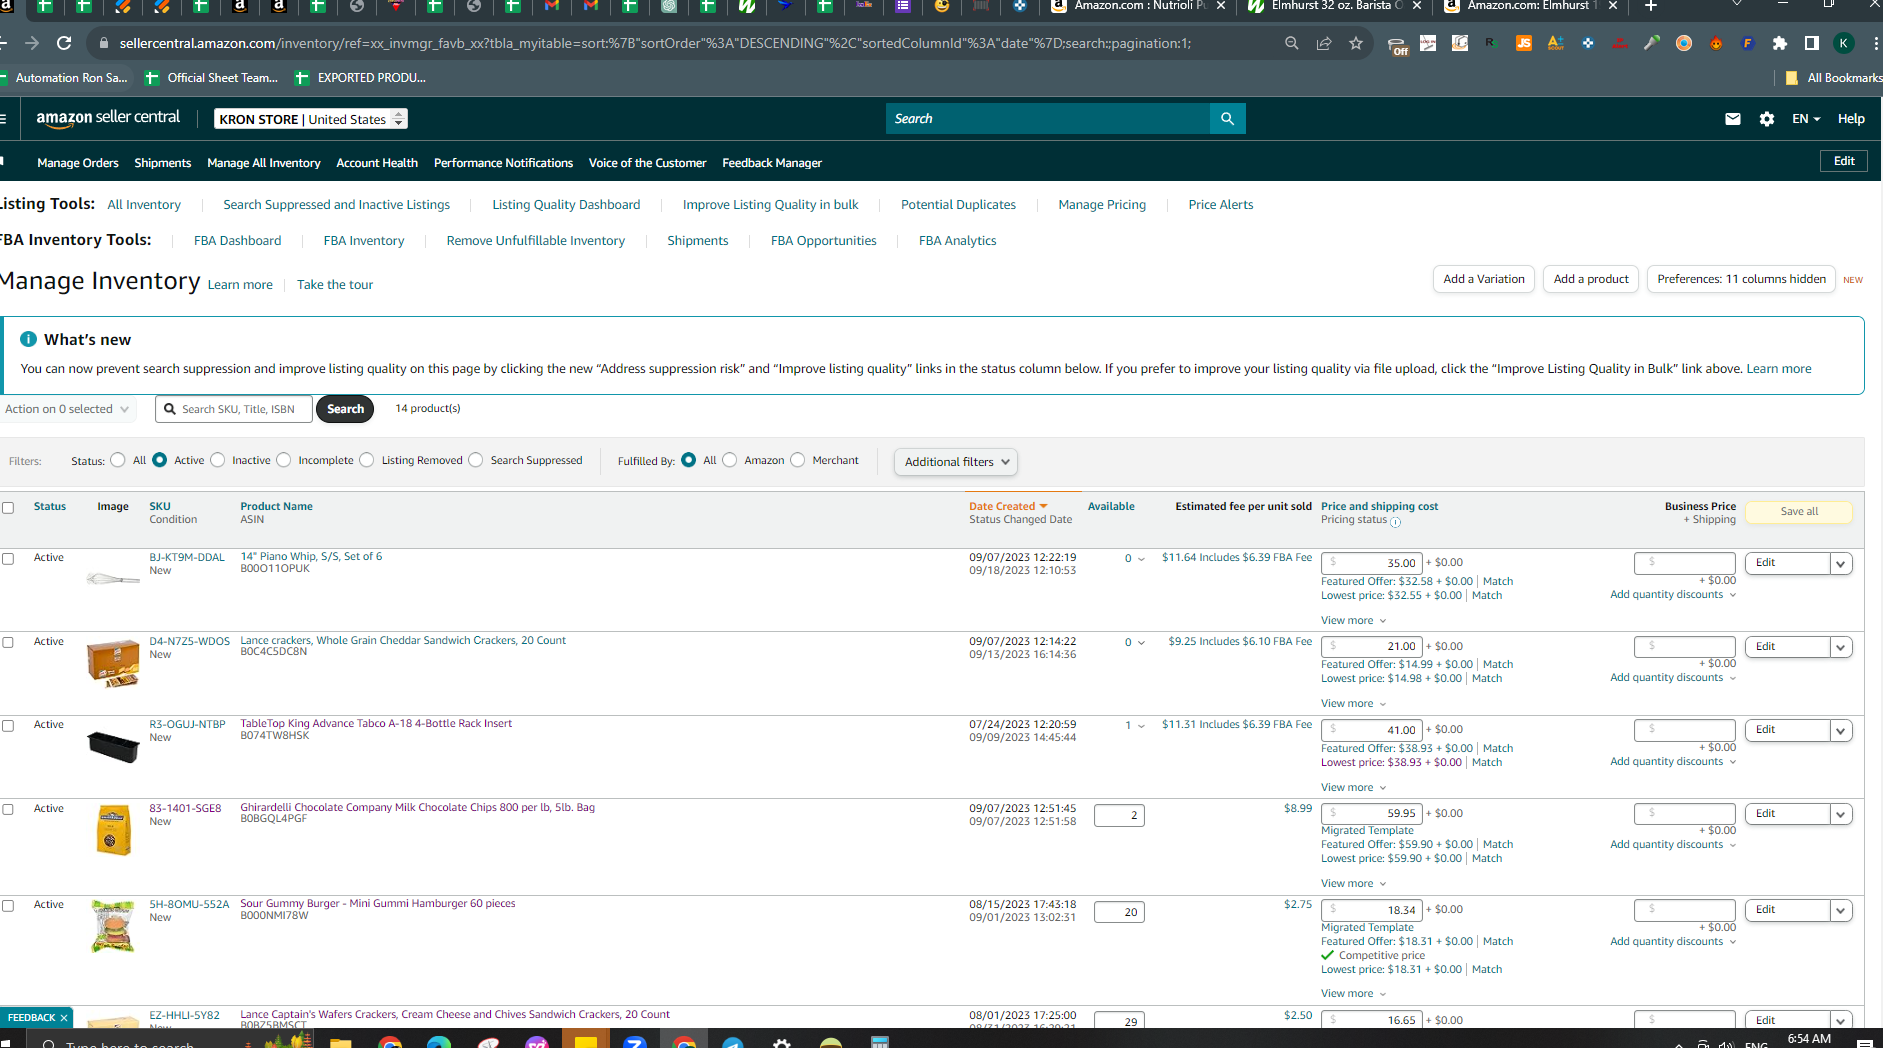The image size is (1883, 1048).
Task: Select the Inactive status radio button
Action: tap(218, 460)
